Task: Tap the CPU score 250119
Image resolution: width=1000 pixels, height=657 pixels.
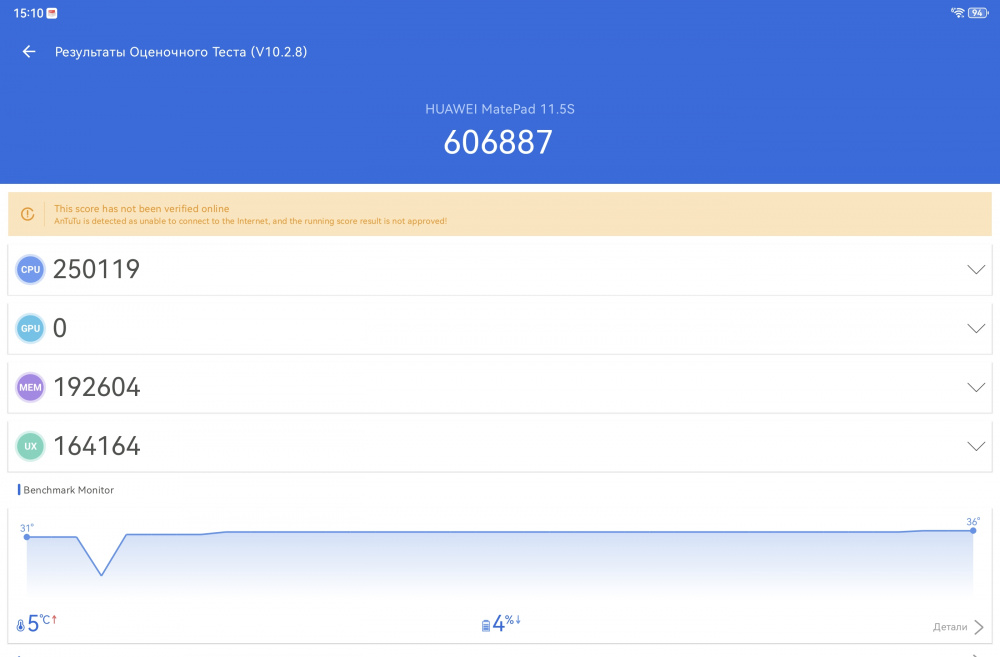Action: click(x=96, y=269)
